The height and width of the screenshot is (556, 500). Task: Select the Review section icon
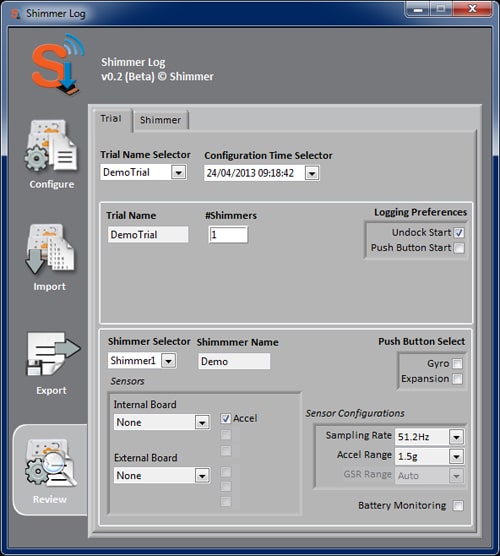pyautogui.click(x=51, y=463)
